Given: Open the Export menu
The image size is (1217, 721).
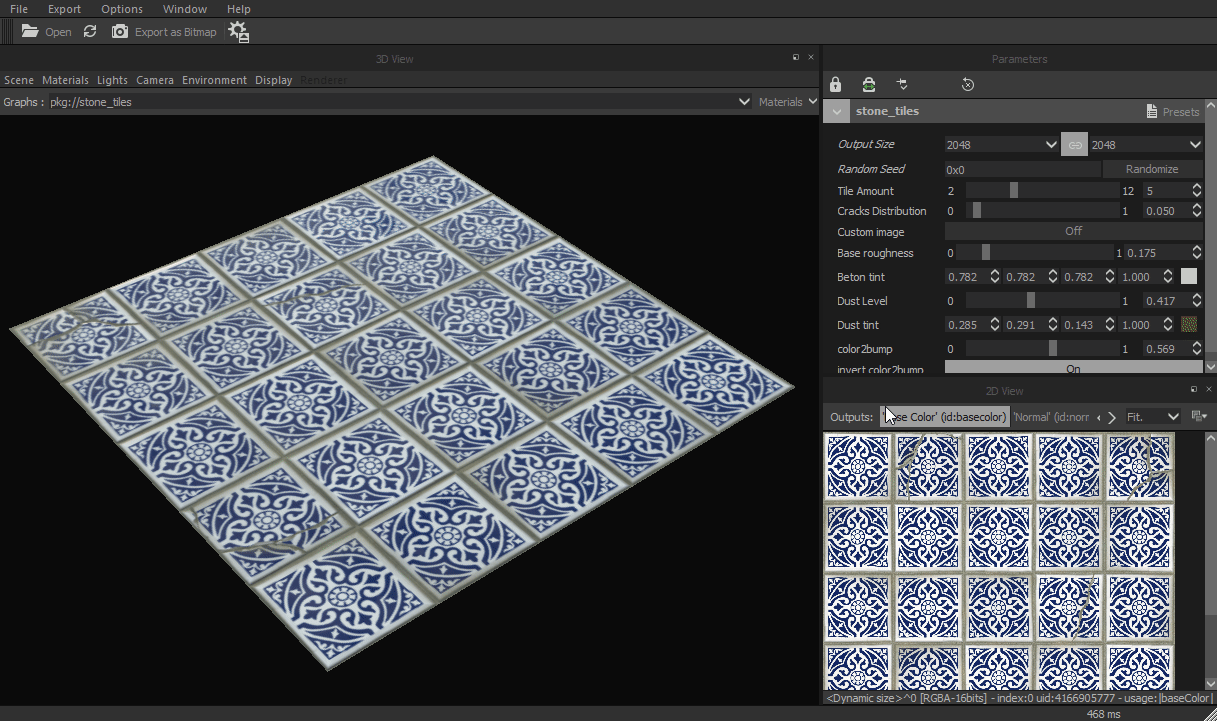Looking at the screenshot, I should tap(64, 9).
